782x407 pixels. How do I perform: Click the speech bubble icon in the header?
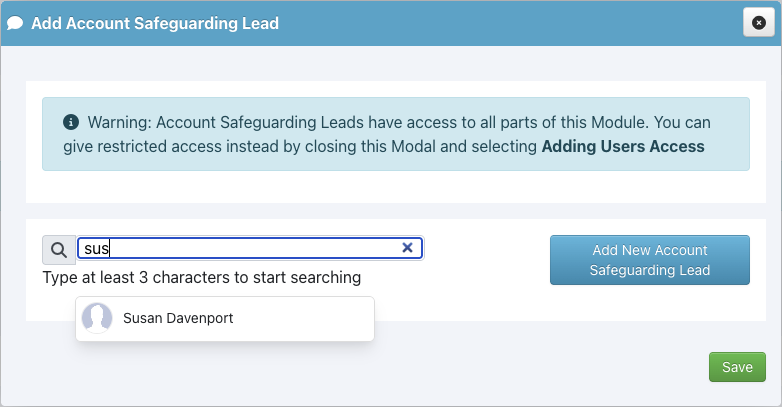click(15, 23)
